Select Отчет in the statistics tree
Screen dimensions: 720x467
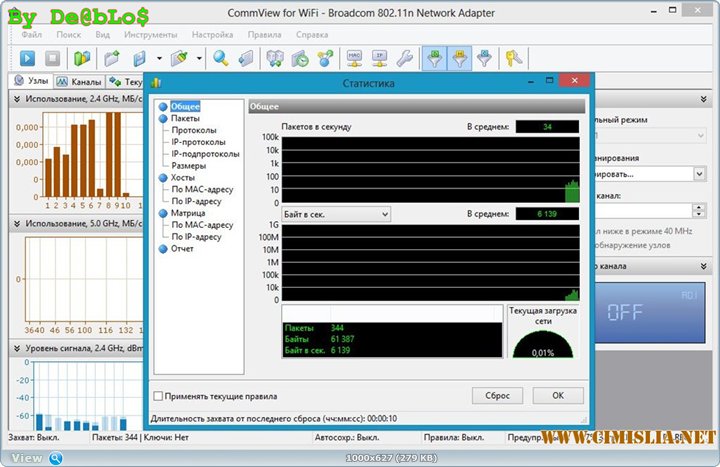182,249
